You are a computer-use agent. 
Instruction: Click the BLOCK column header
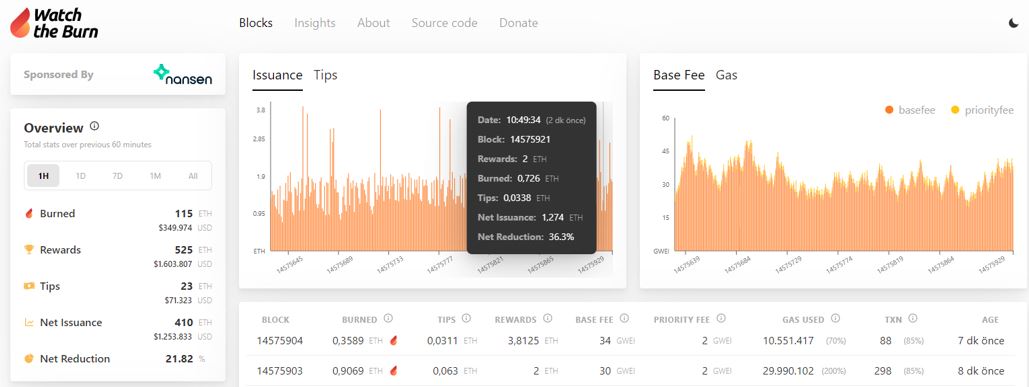click(x=275, y=320)
